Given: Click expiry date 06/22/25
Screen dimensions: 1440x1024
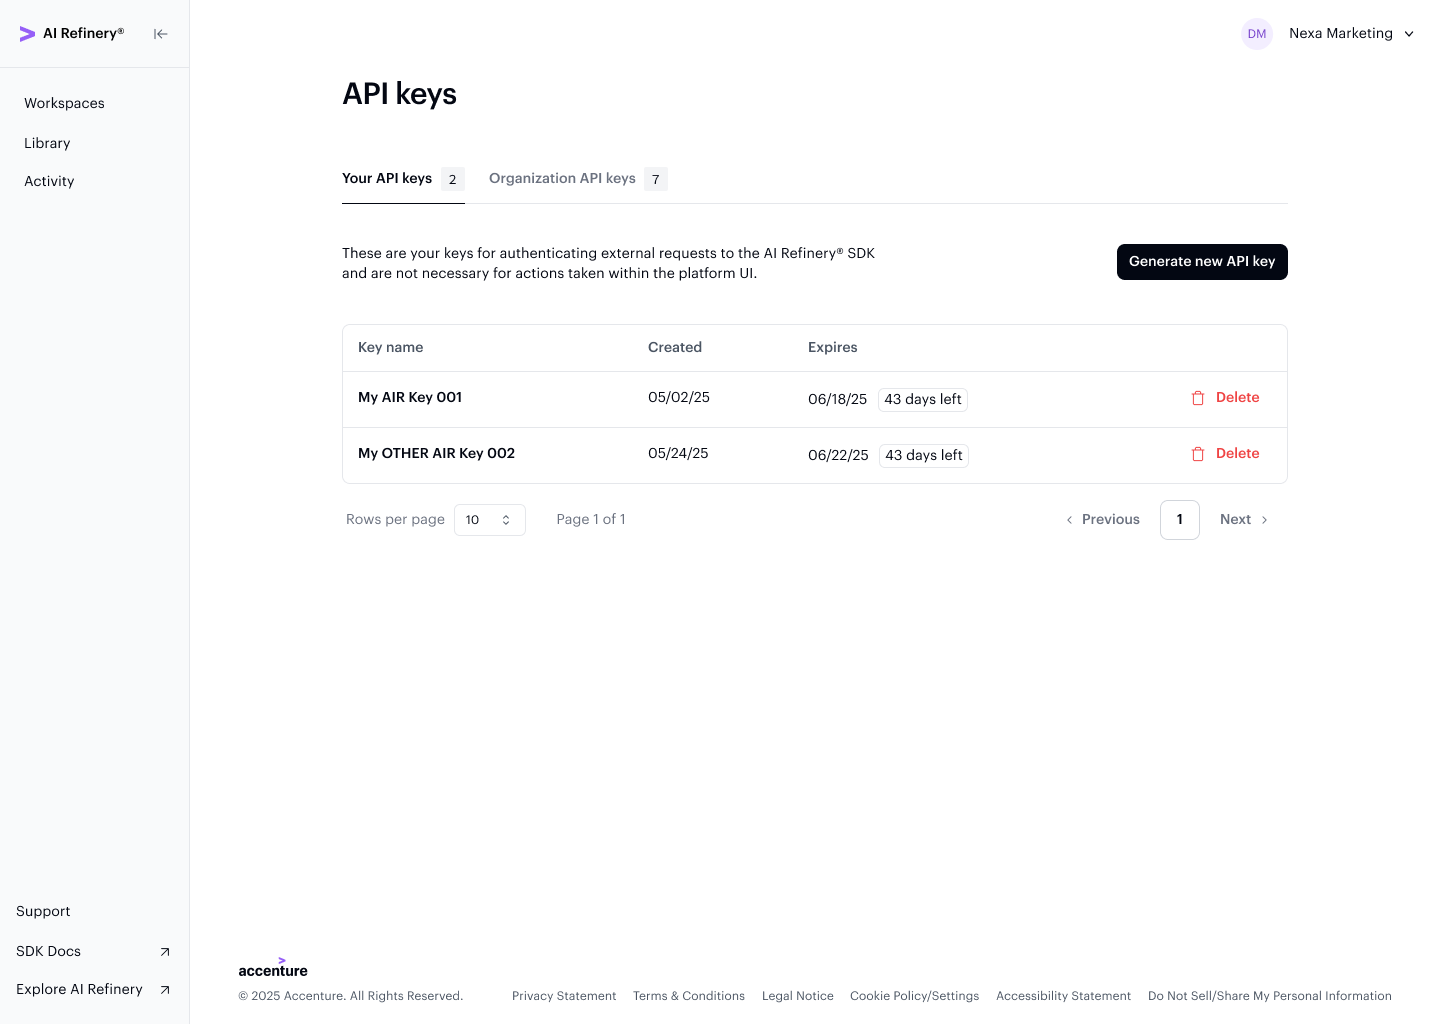Looking at the screenshot, I should pos(838,455).
